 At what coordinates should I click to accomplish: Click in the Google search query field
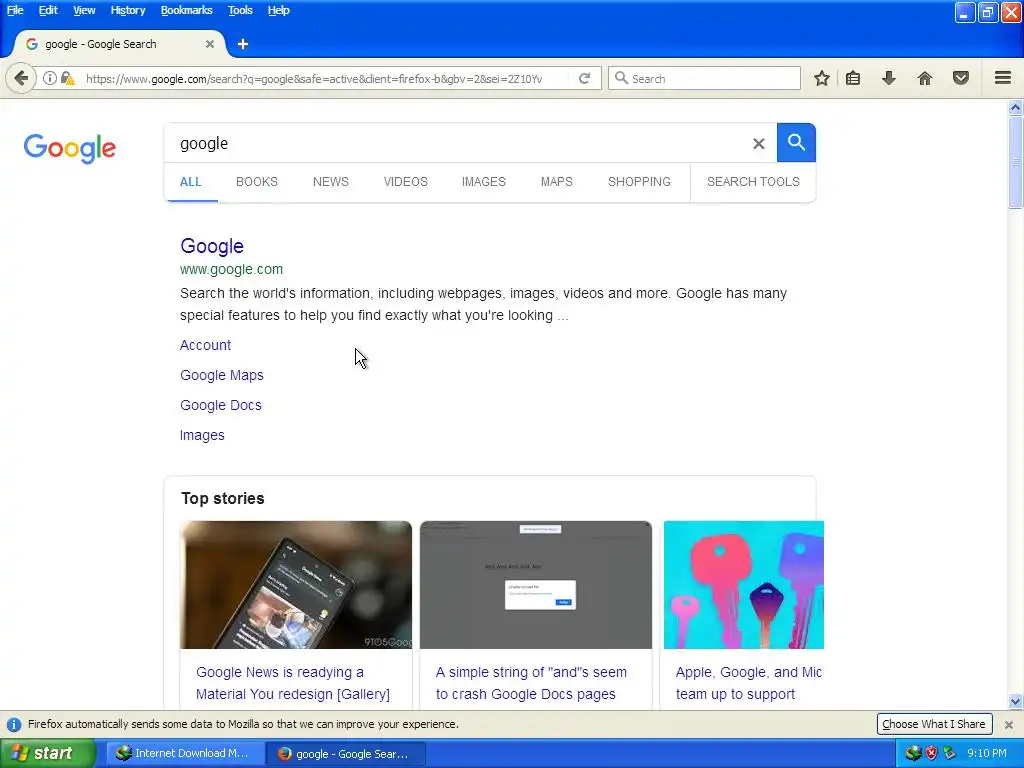[x=457, y=144]
